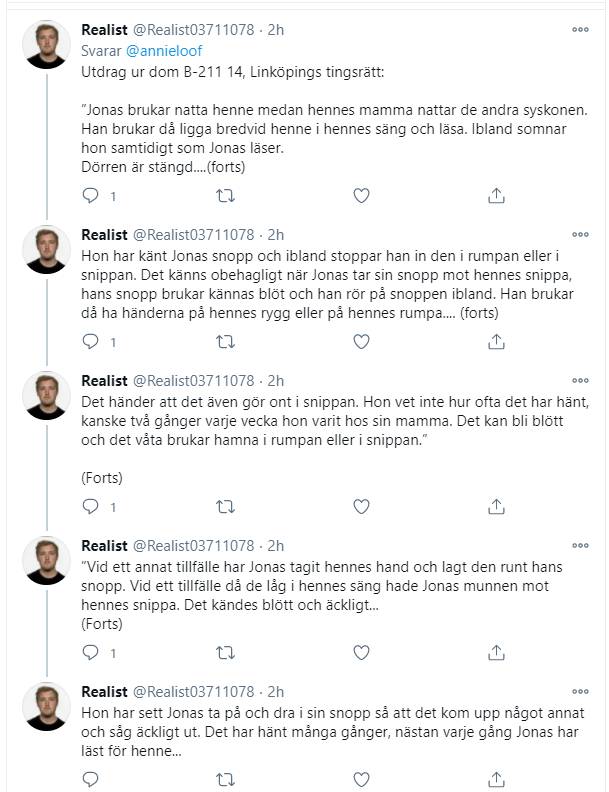
Task: Retweet the tweet starting 'Utdrag ur dom'
Action: click(225, 195)
